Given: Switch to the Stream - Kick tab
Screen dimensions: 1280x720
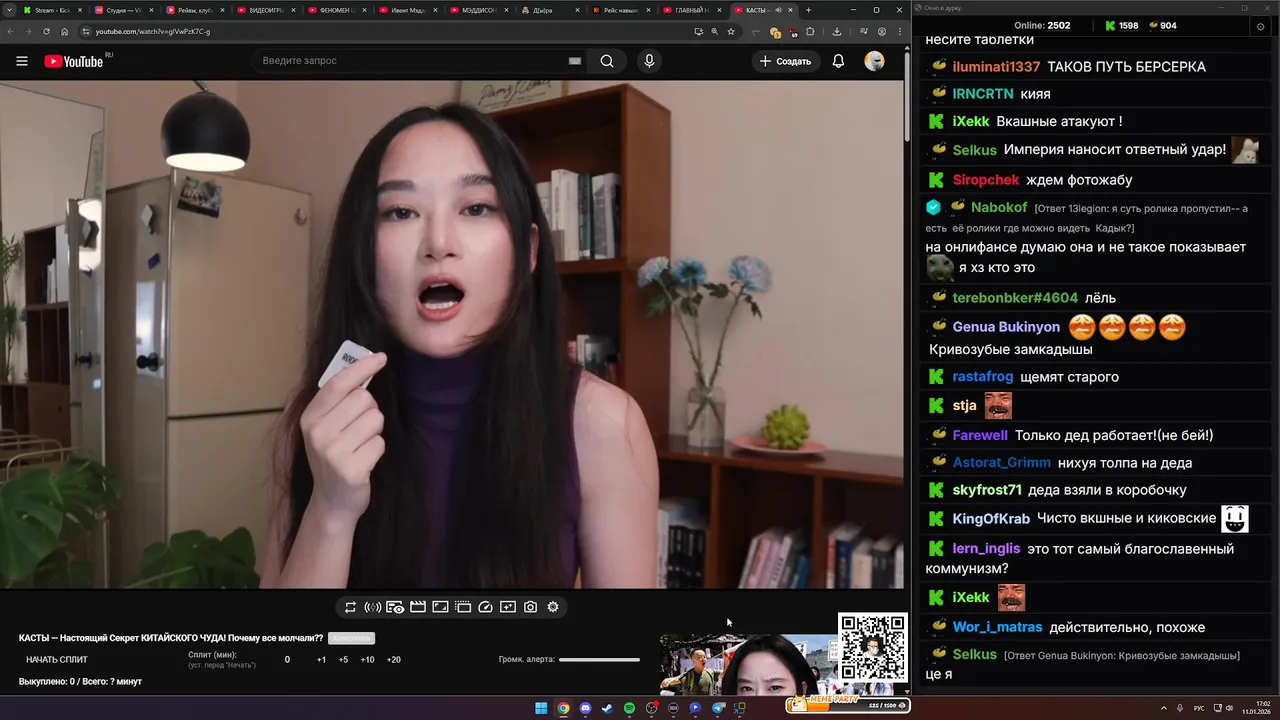Looking at the screenshot, I should tap(51, 10).
